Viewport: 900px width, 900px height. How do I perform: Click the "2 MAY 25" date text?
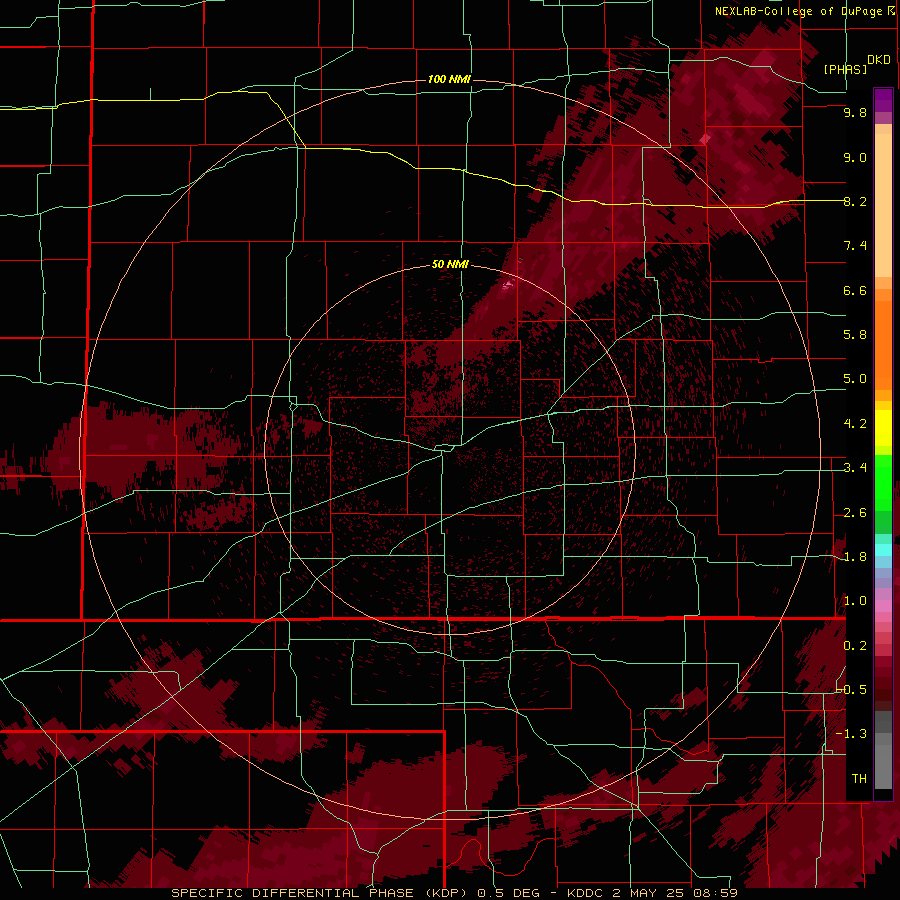tap(650, 893)
